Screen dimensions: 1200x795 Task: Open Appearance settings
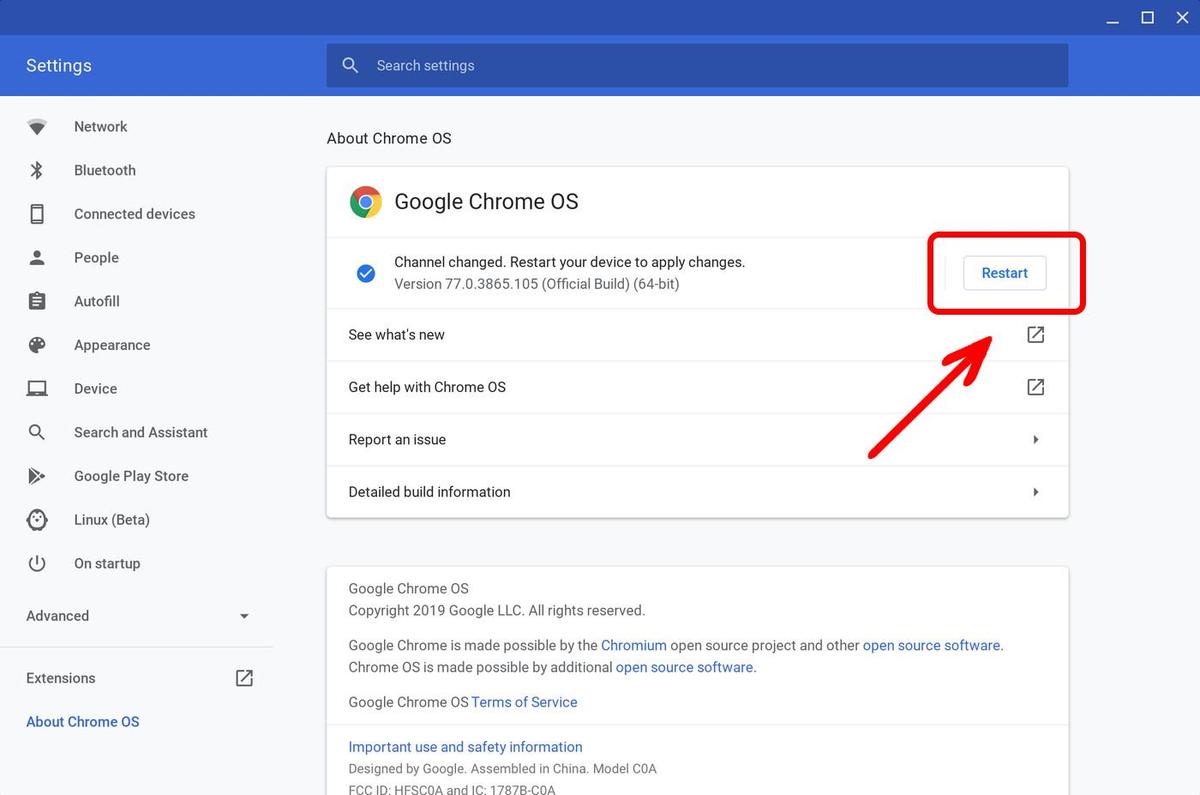coord(112,345)
